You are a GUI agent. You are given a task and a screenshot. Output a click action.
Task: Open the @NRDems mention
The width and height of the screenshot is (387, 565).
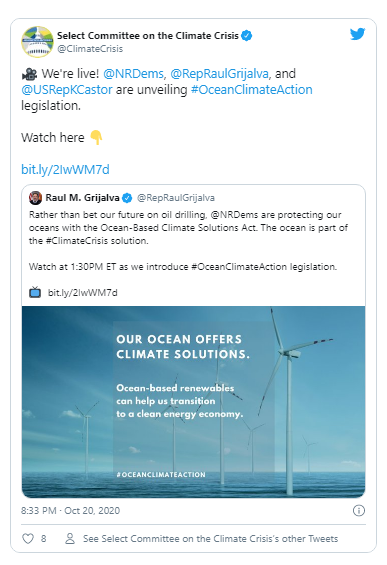[133, 74]
